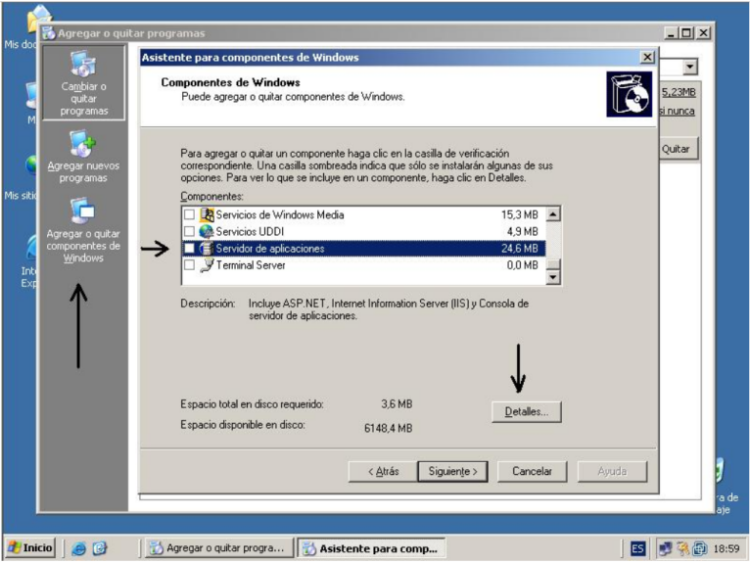
Task: Click the Agregar o quitar programas title icon
Action: [x=48, y=33]
